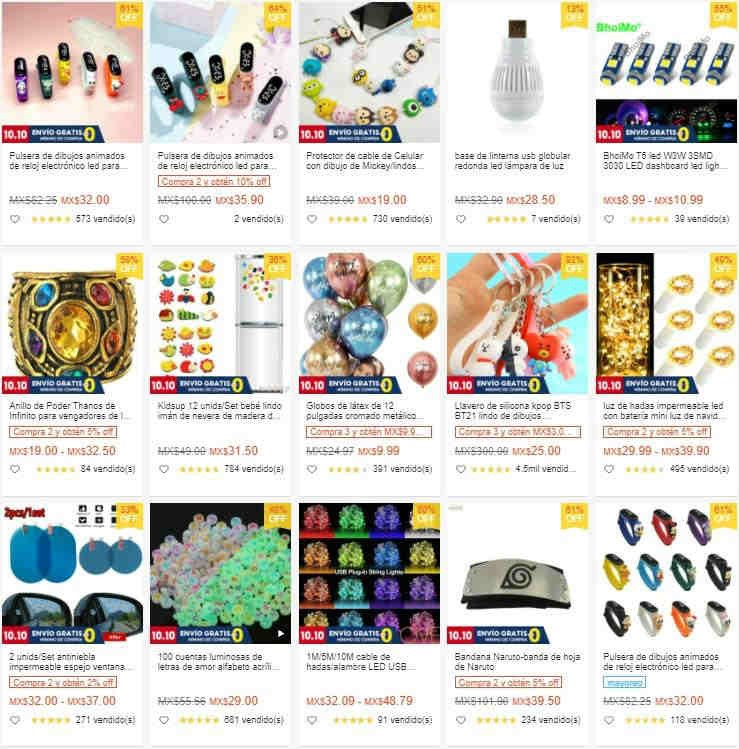
Task: Click Compra 2 y obtén 2% off tag
Action: (63, 683)
